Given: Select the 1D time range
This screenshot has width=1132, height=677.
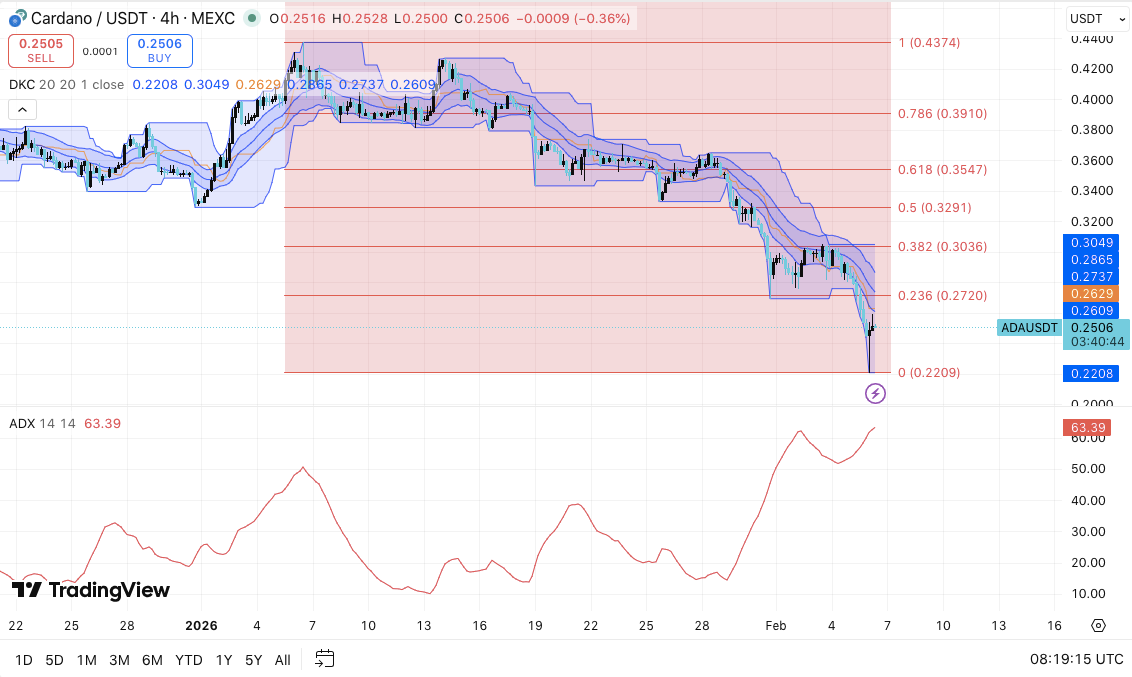Looking at the screenshot, I should [x=24, y=660].
